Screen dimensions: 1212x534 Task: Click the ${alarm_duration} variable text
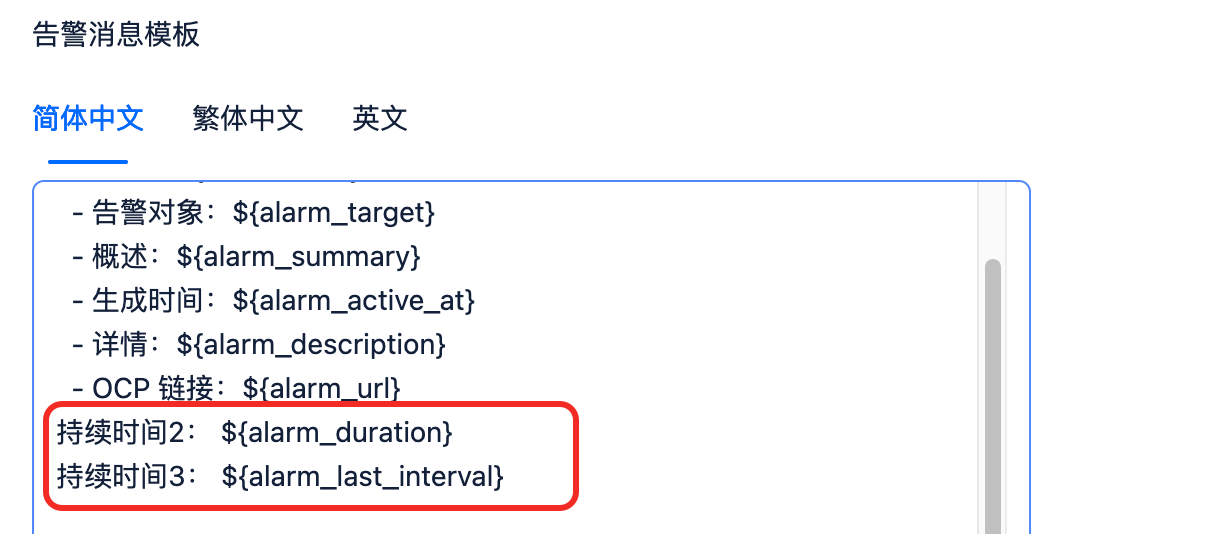[338, 433]
